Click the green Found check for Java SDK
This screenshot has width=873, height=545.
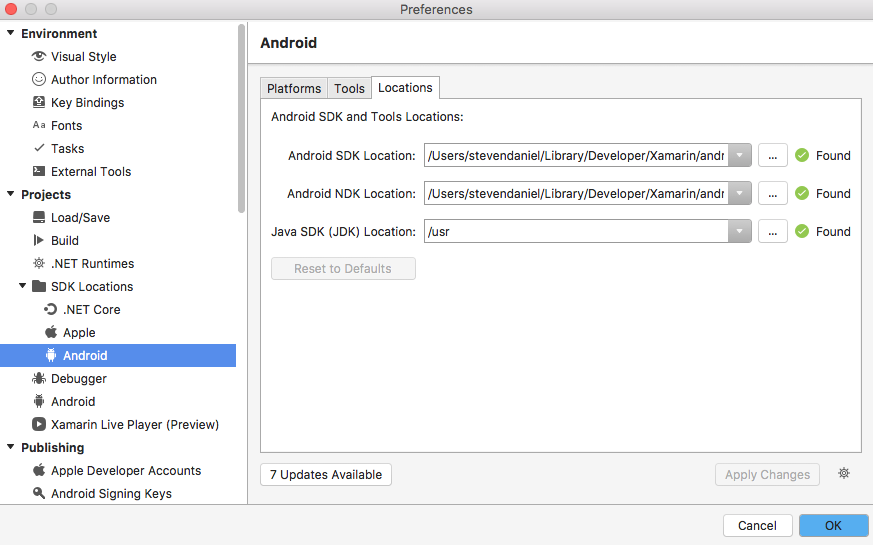pyautogui.click(x=802, y=231)
